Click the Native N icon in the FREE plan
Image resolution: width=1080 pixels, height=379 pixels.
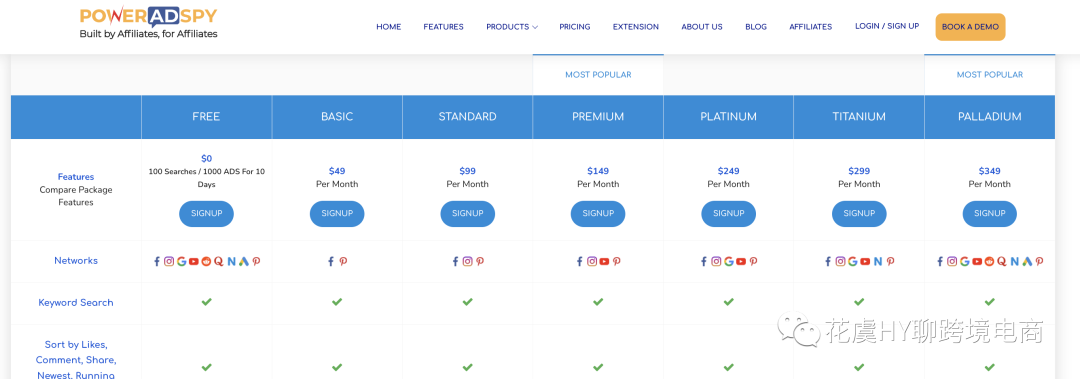click(231, 261)
